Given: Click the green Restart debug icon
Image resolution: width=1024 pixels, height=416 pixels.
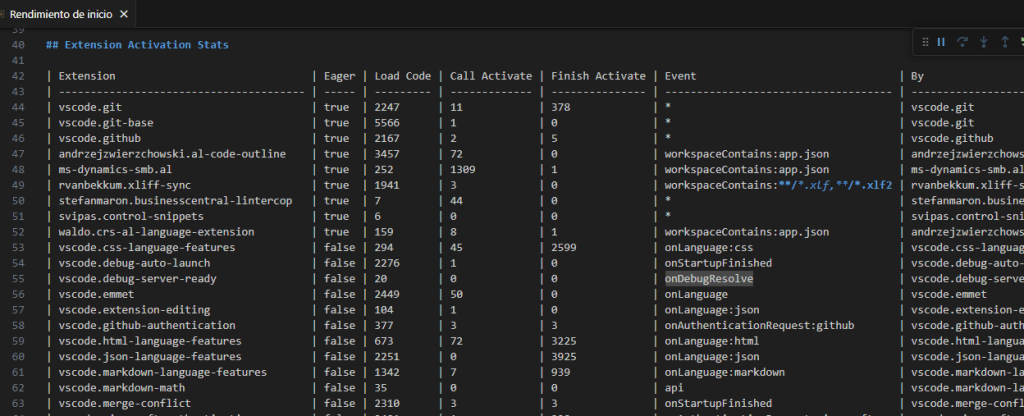Looking at the screenshot, I should tap(1020, 42).
